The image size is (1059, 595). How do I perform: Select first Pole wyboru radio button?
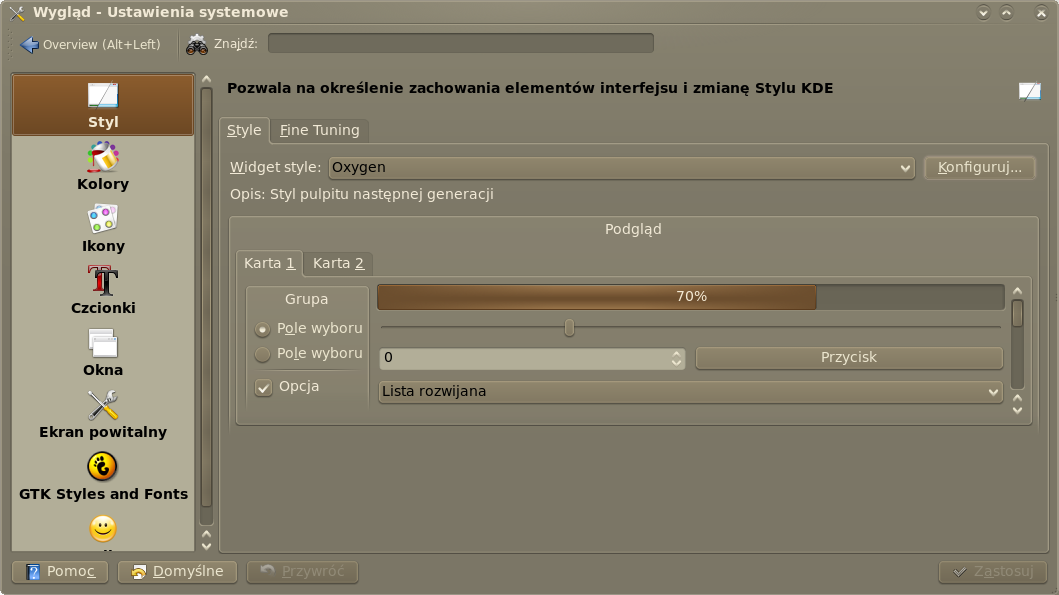tap(262, 329)
